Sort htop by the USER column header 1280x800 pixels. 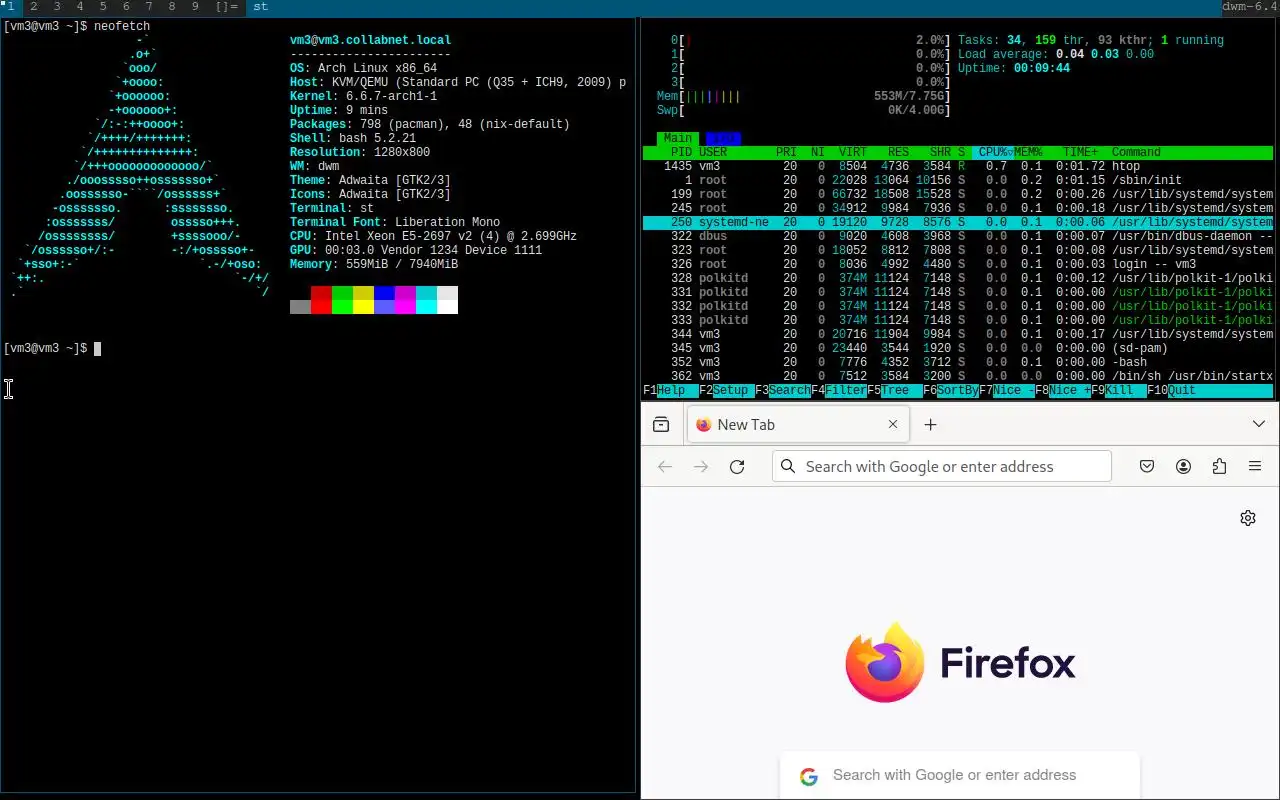tap(713, 152)
